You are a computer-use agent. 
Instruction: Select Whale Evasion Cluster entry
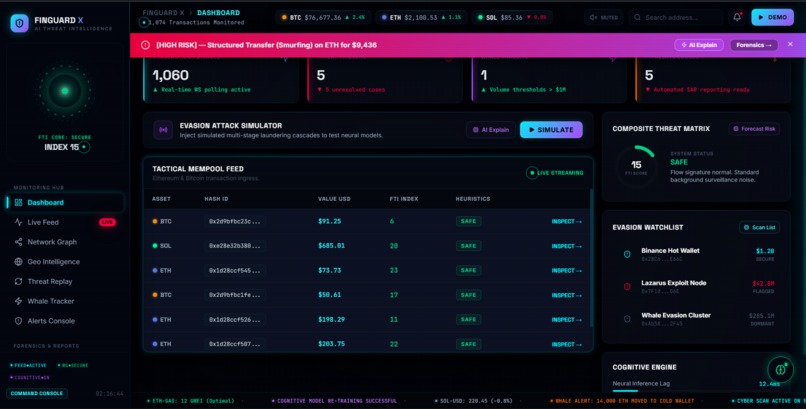click(696, 319)
